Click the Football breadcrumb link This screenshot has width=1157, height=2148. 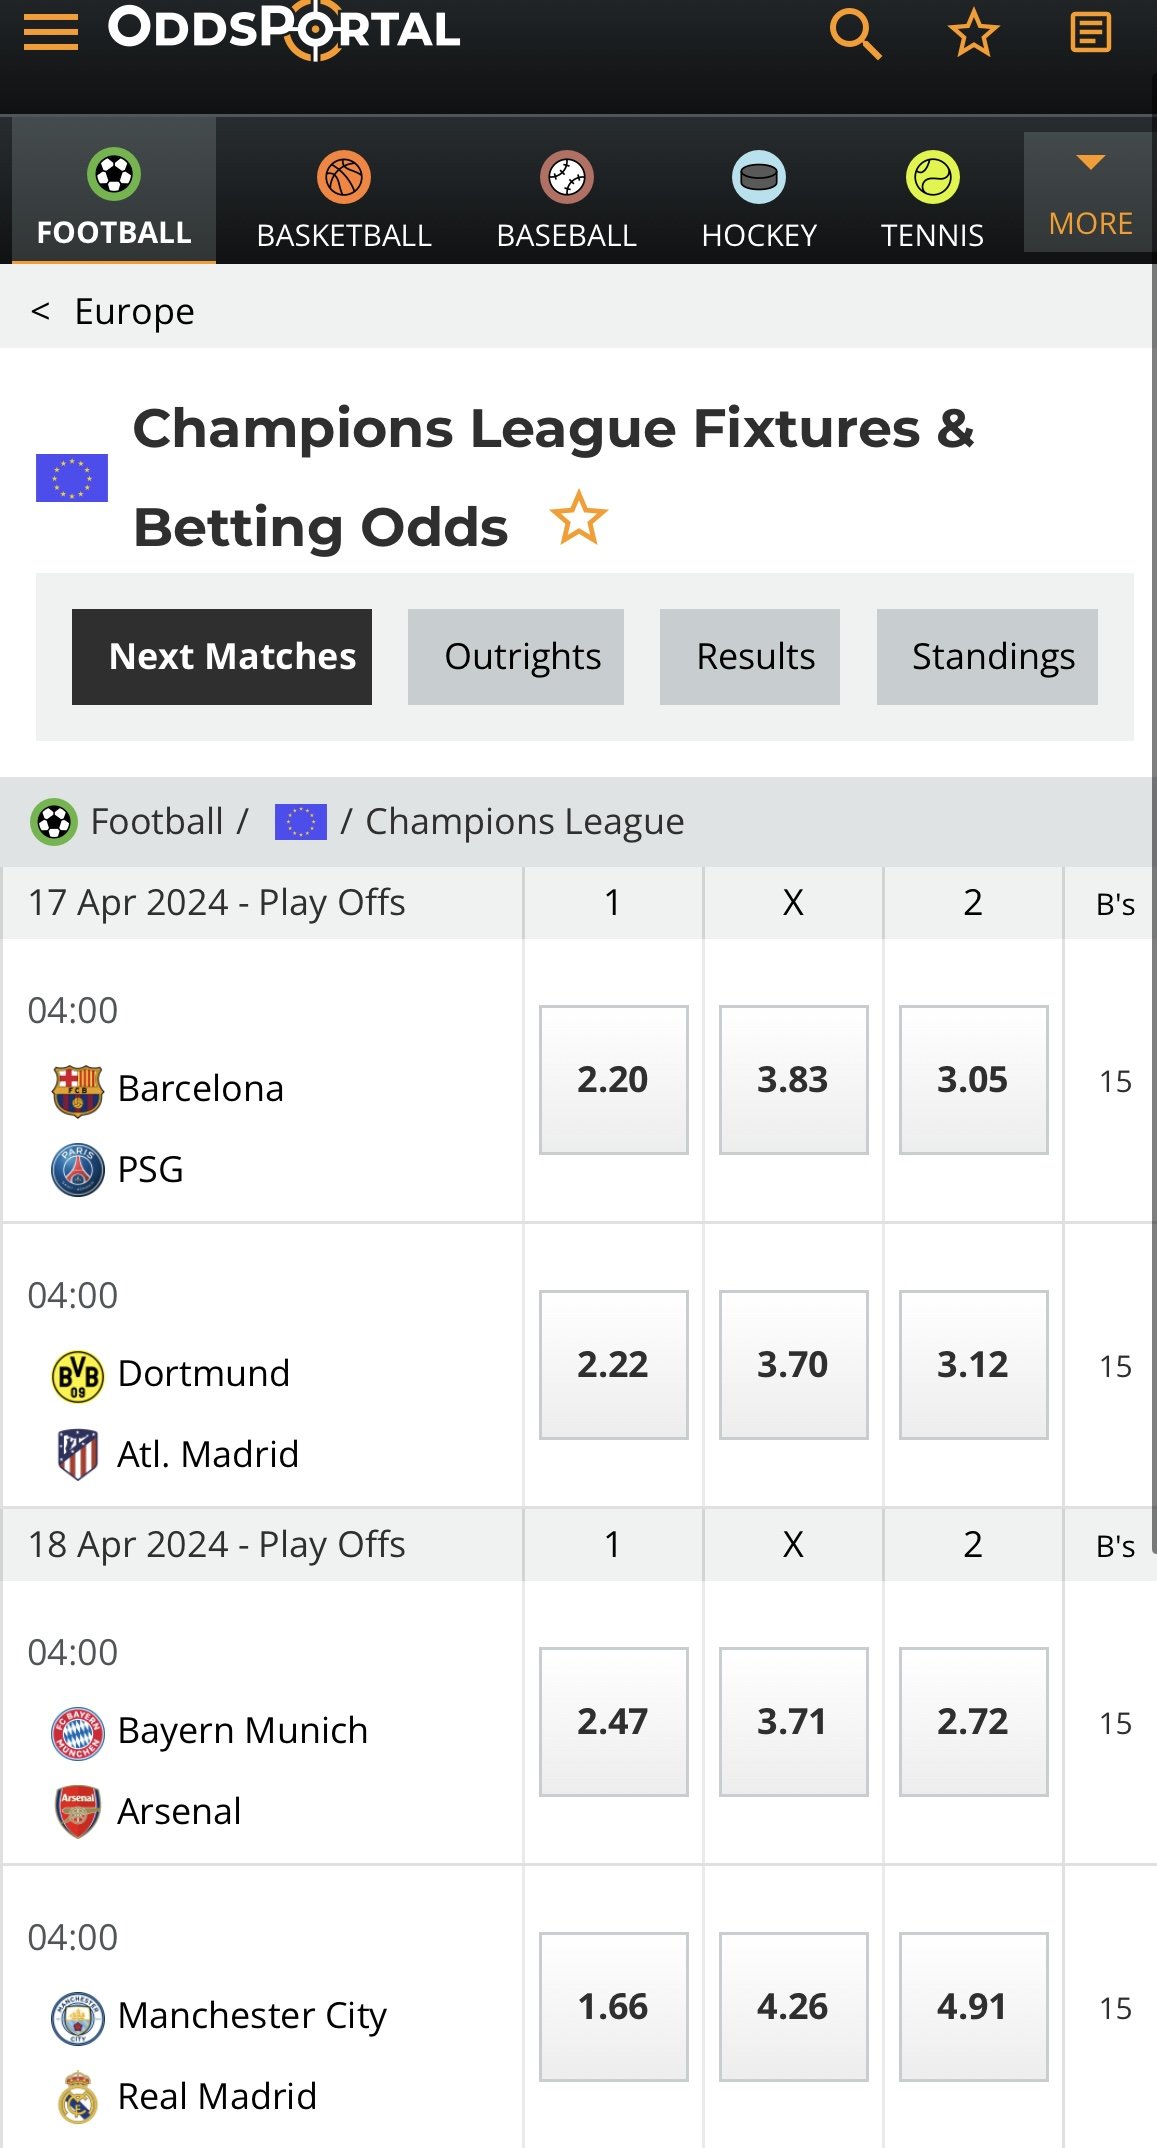pos(157,822)
